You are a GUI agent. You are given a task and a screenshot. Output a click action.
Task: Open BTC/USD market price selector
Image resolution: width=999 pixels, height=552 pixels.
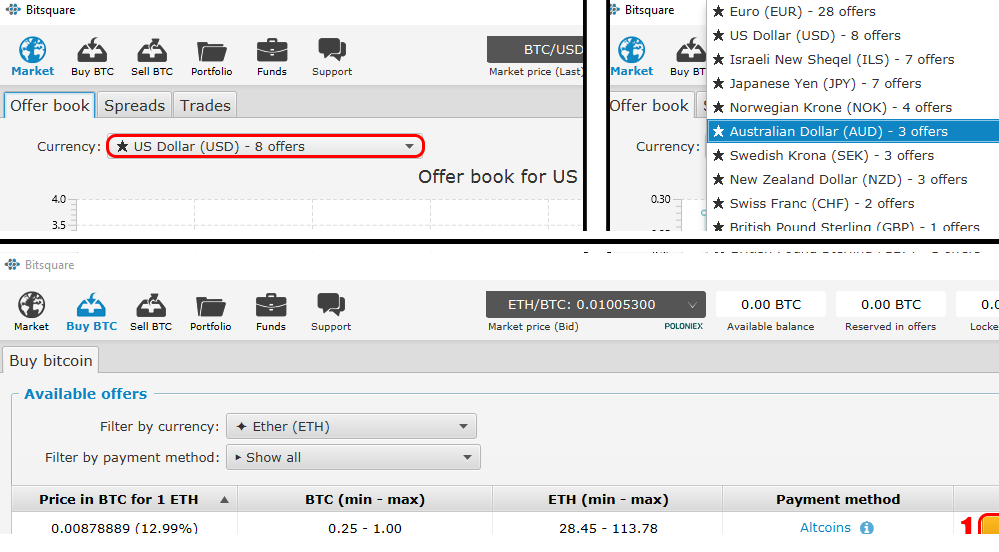pos(535,50)
